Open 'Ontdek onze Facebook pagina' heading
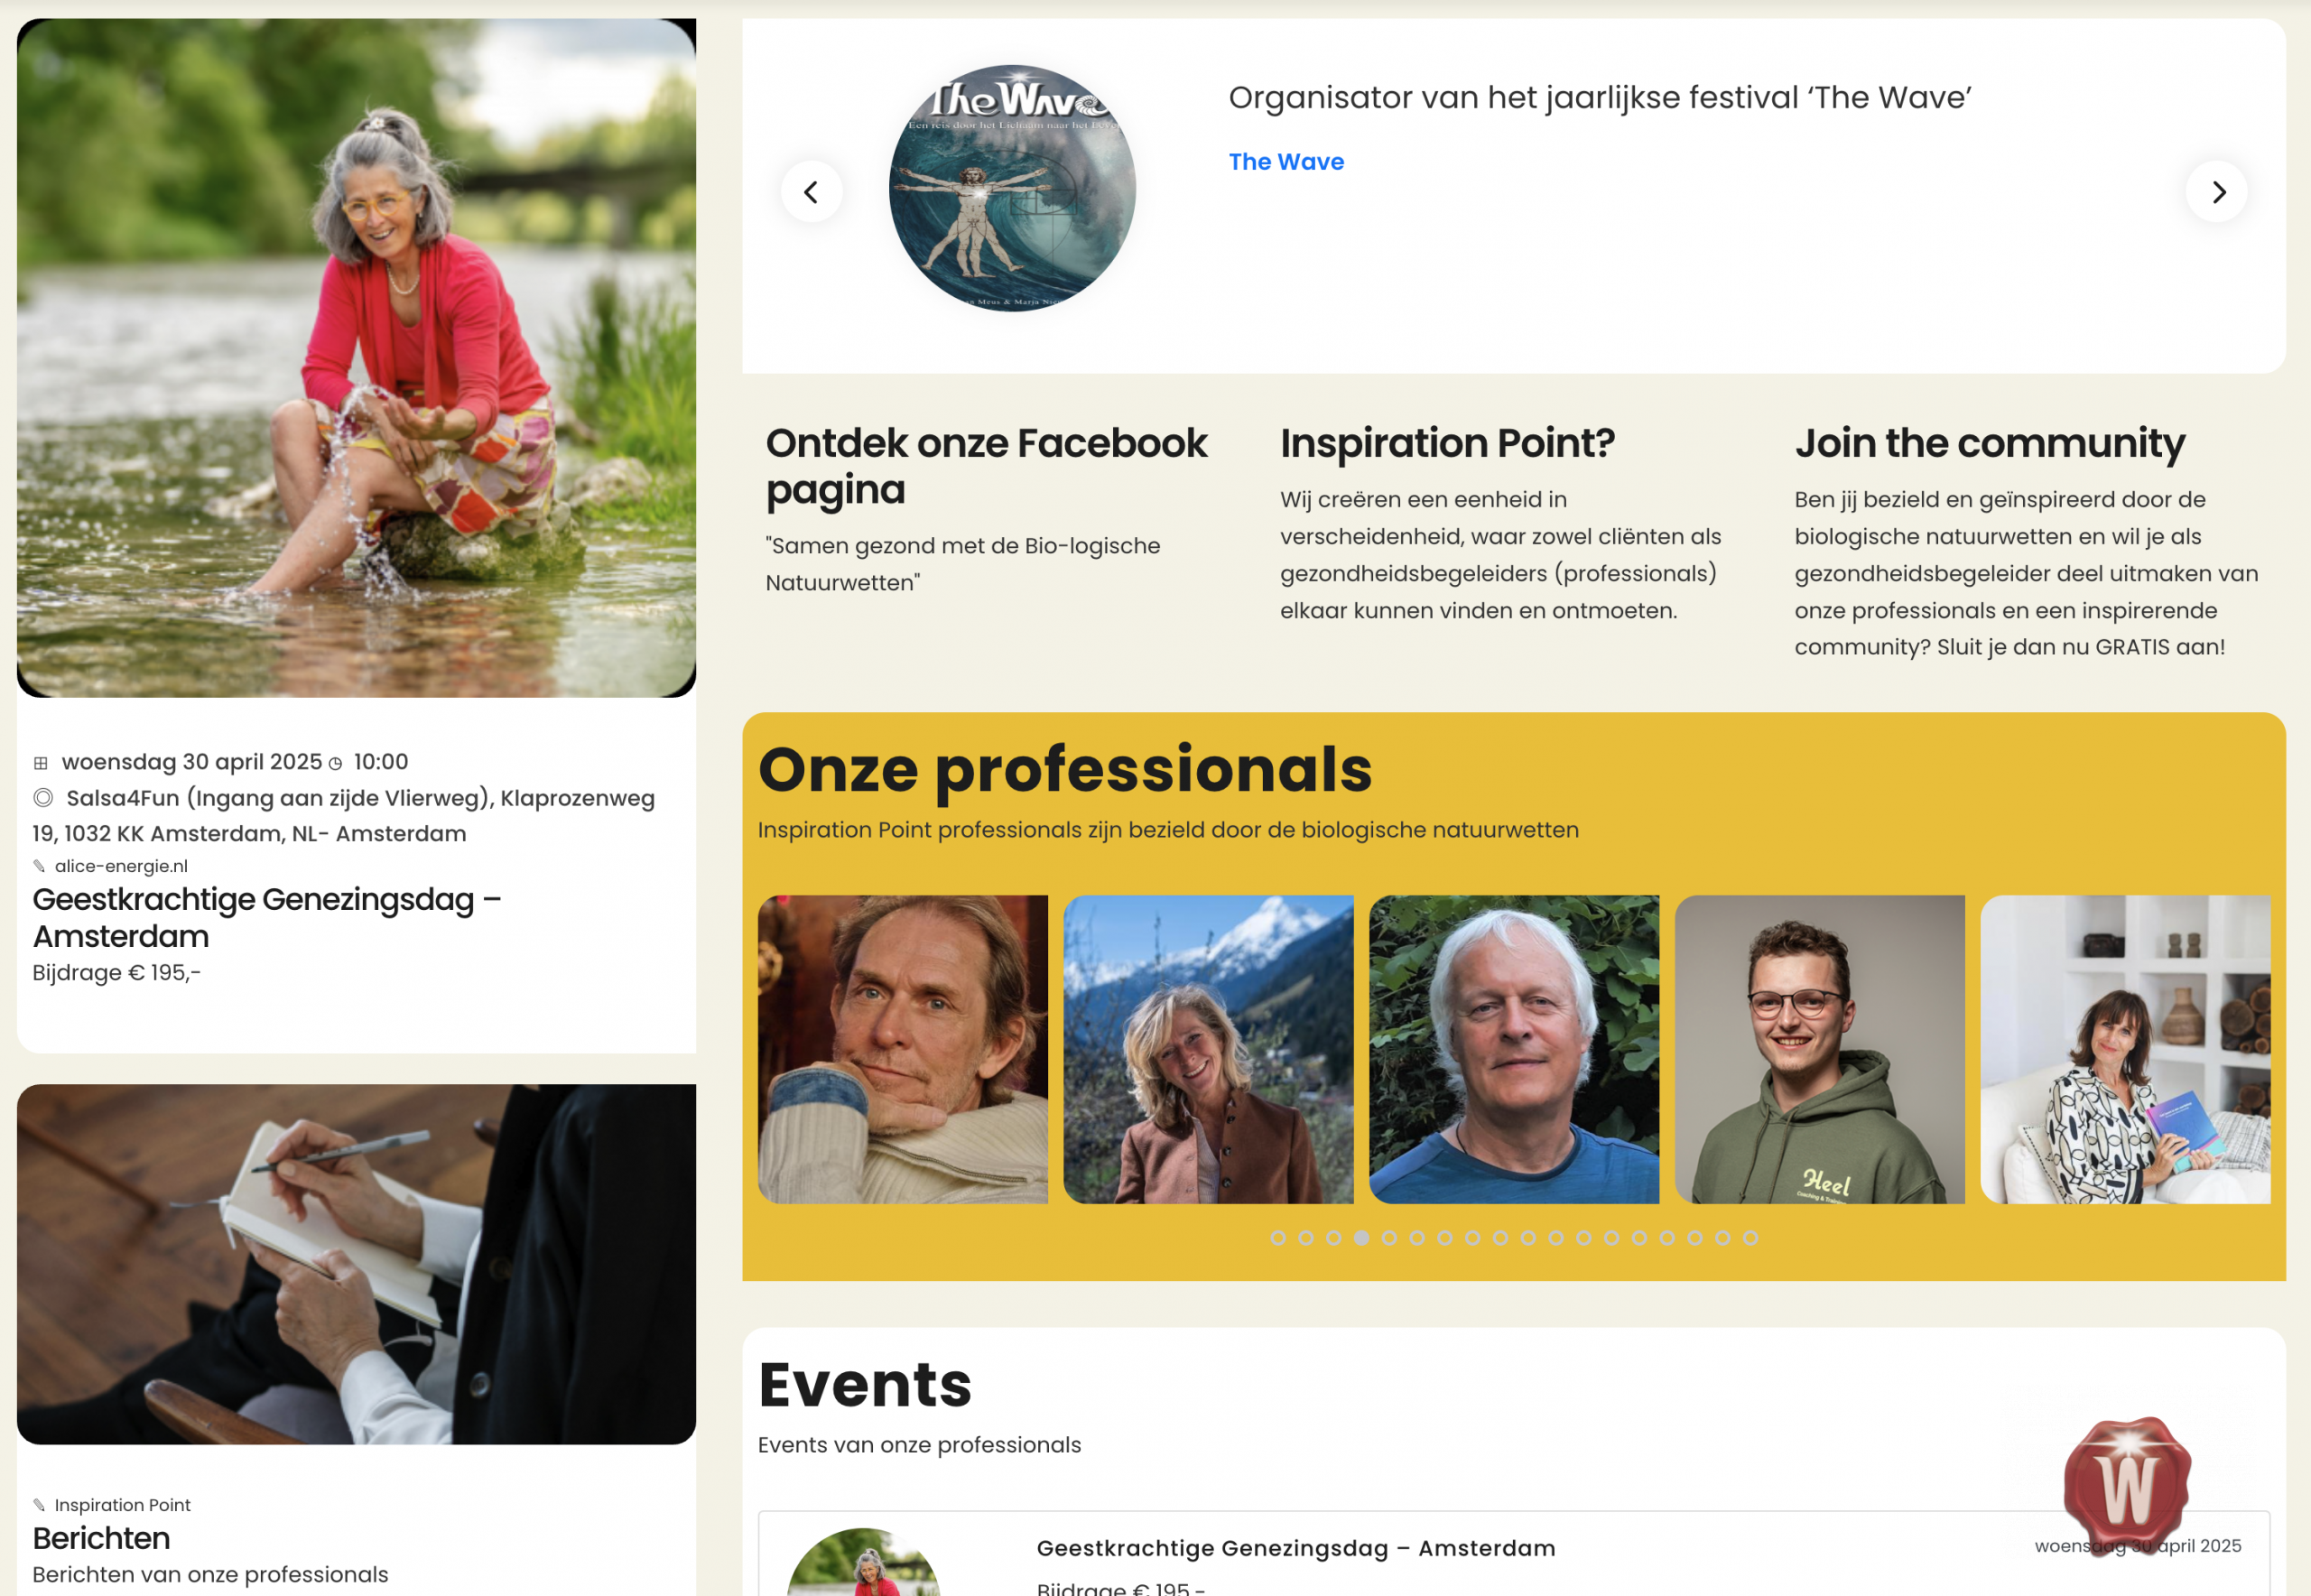 [986, 466]
